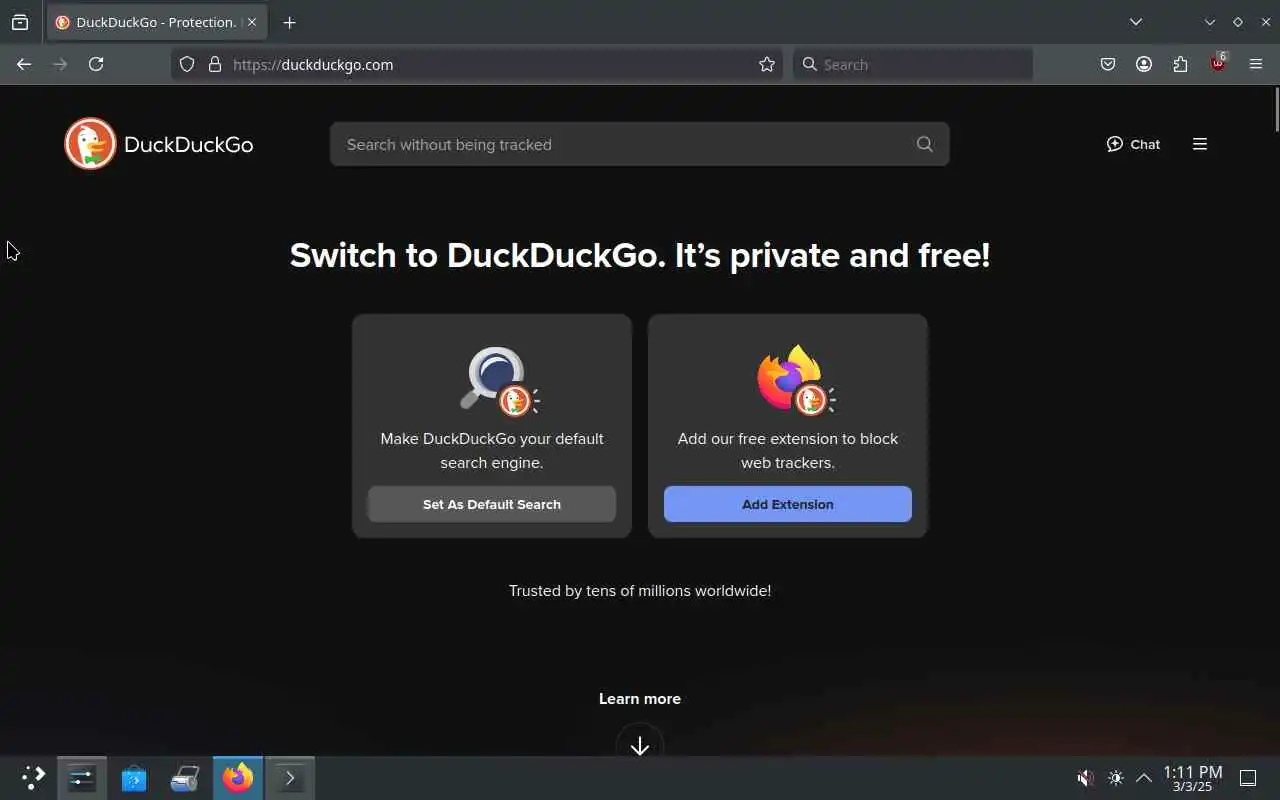Screen dimensions: 1280x800
Task: Click the uBlock Origin extension icon
Action: click(x=1218, y=62)
